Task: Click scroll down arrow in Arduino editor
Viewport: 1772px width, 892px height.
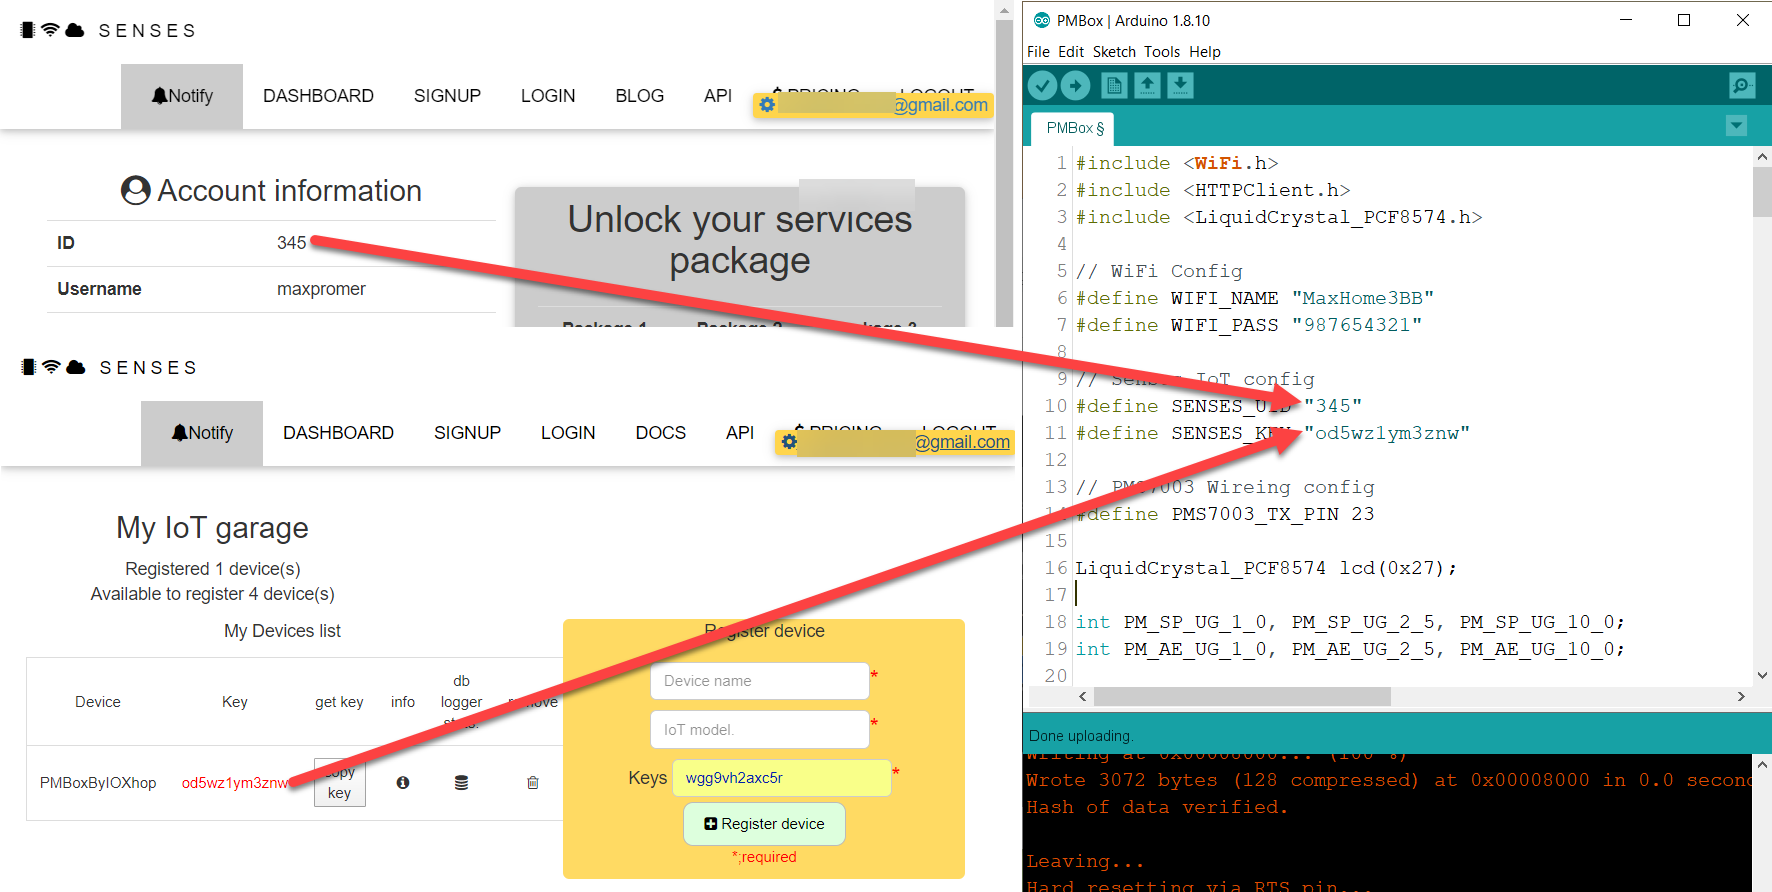Action: tap(1762, 675)
